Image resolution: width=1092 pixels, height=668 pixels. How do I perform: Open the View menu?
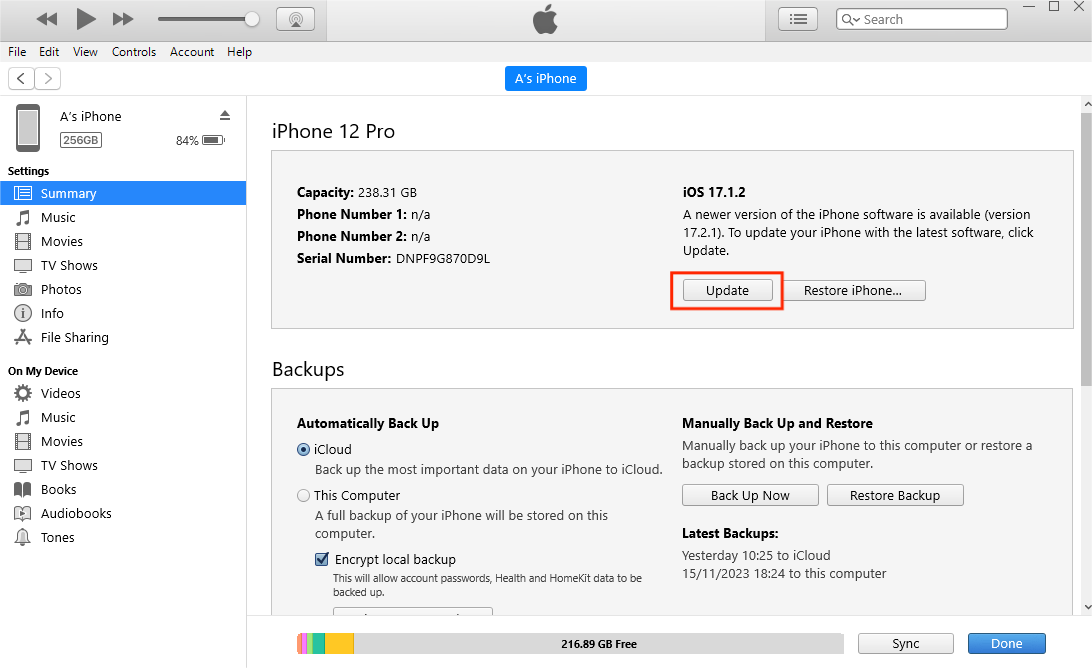85,52
